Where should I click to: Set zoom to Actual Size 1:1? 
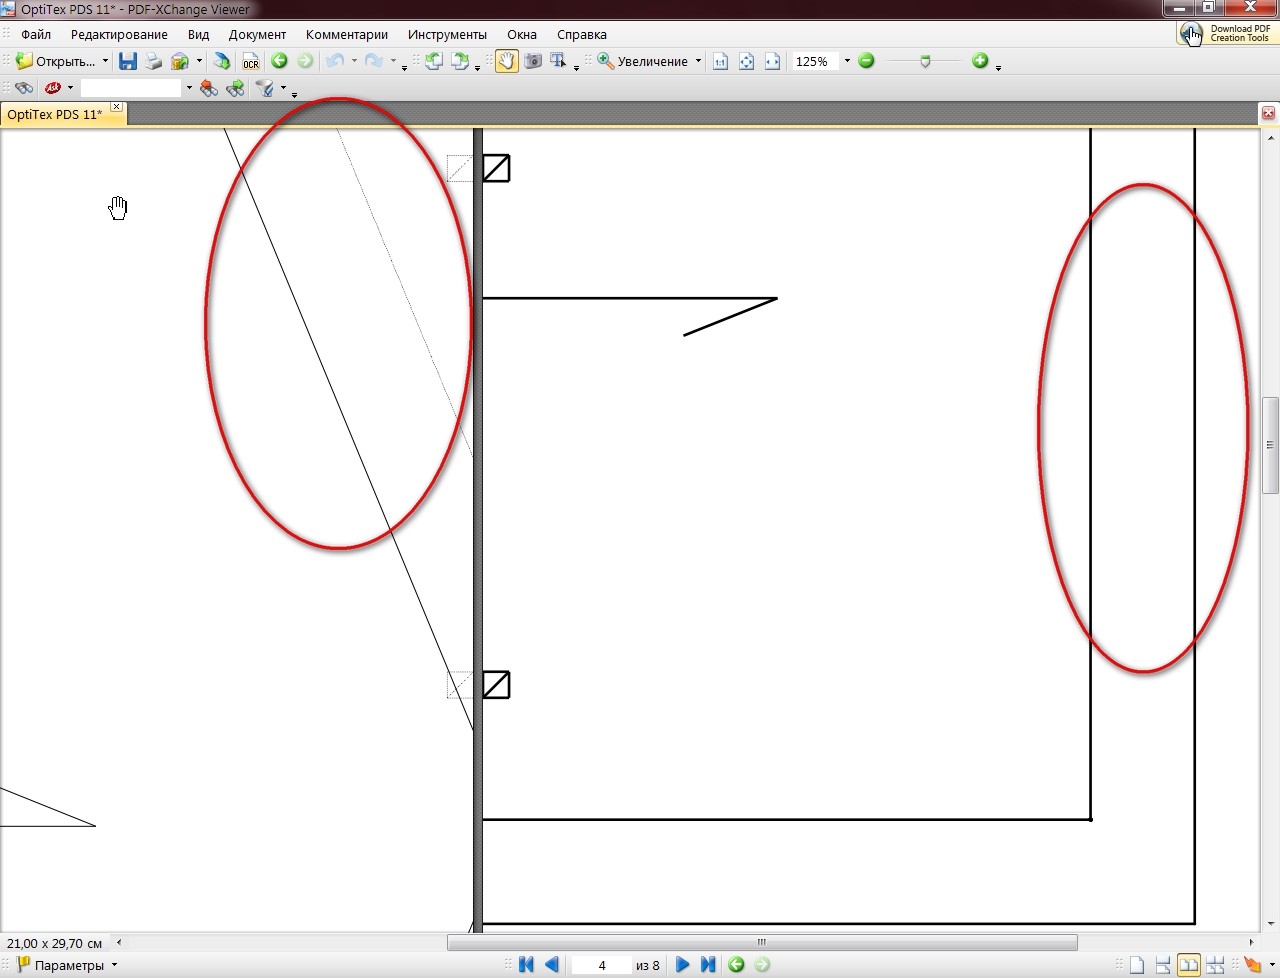[720, 61]
